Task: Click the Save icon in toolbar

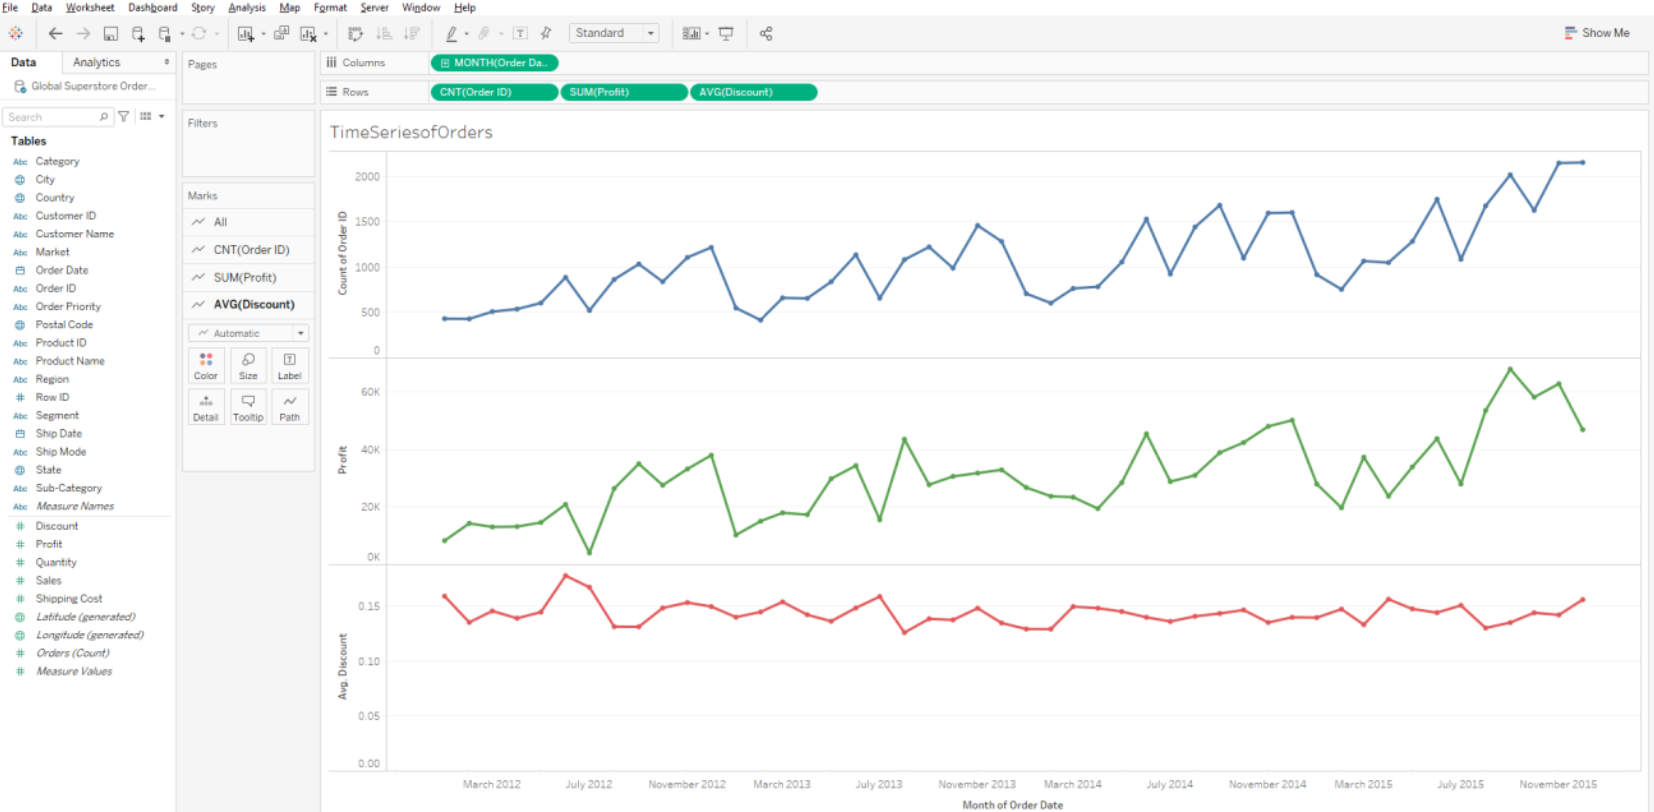Action: click(x=111, y=33)
